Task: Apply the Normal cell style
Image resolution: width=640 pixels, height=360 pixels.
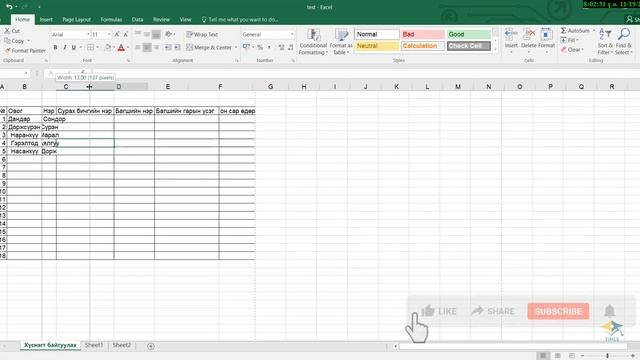Action: 377,34
